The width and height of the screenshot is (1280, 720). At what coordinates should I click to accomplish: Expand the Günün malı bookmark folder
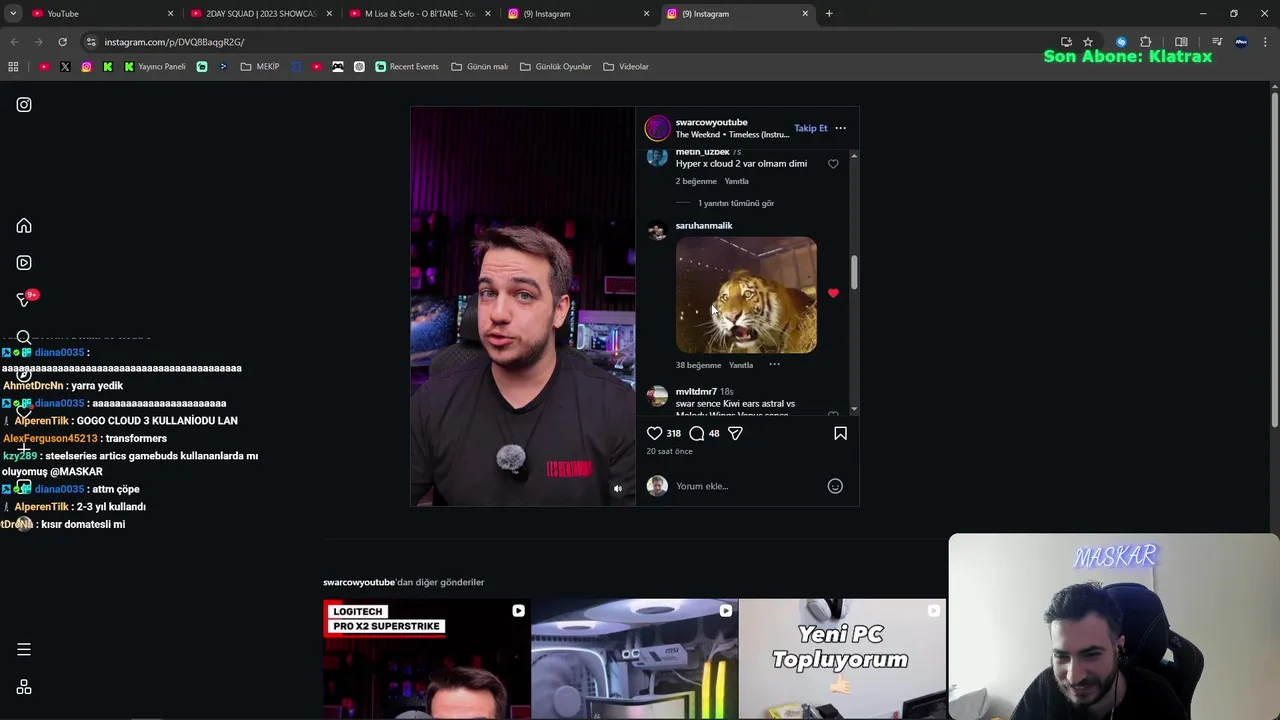[480, 67]
